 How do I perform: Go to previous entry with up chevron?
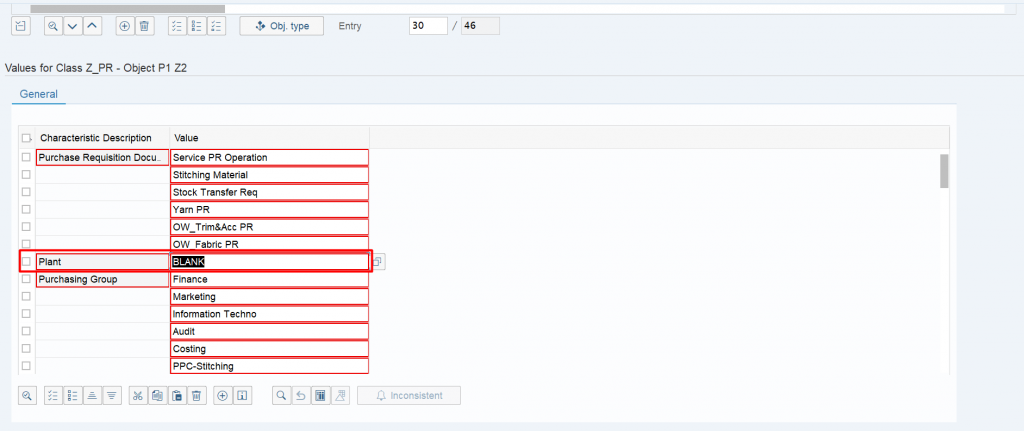[92, 26]
